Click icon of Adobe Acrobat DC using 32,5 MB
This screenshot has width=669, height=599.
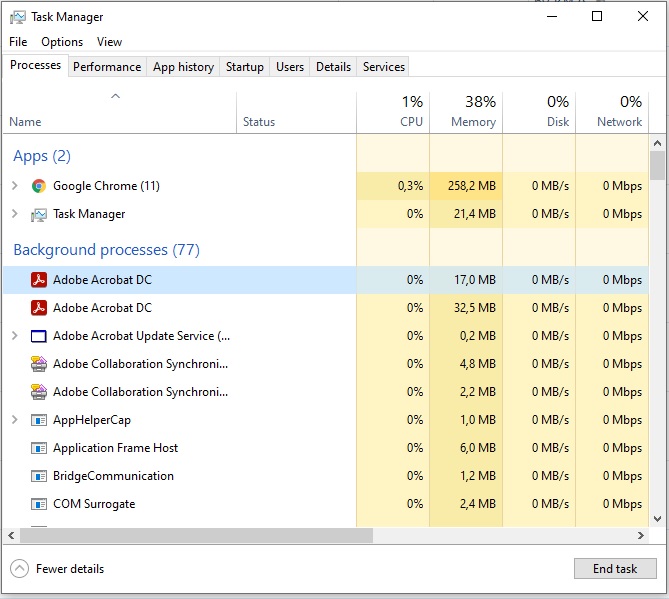[39, 308]
